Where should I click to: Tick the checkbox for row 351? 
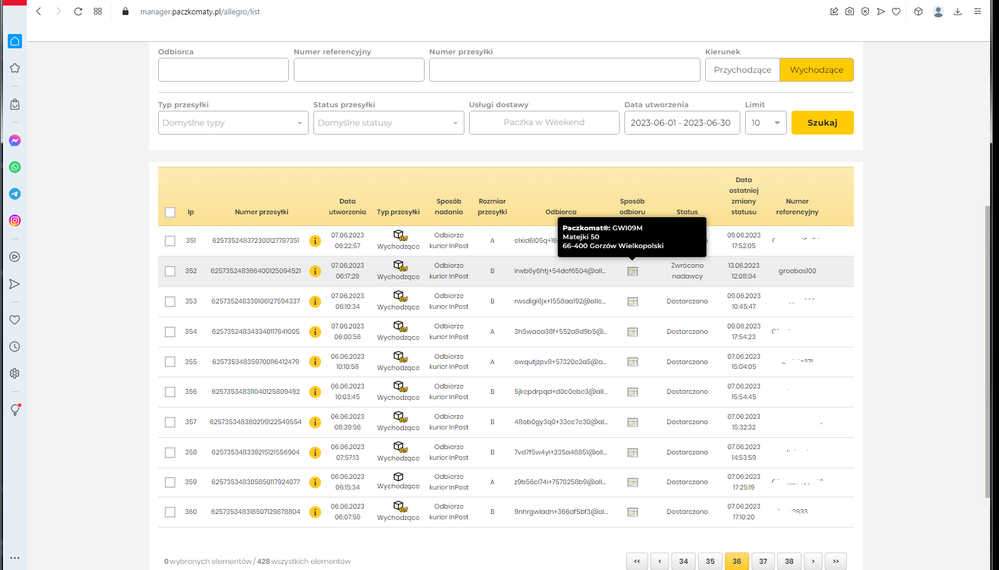[x=170, y=241]
